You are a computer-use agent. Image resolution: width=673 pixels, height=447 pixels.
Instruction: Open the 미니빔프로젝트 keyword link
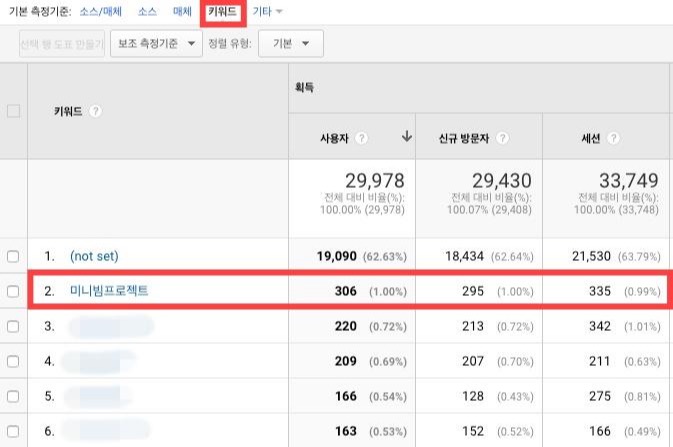(109, 291)
